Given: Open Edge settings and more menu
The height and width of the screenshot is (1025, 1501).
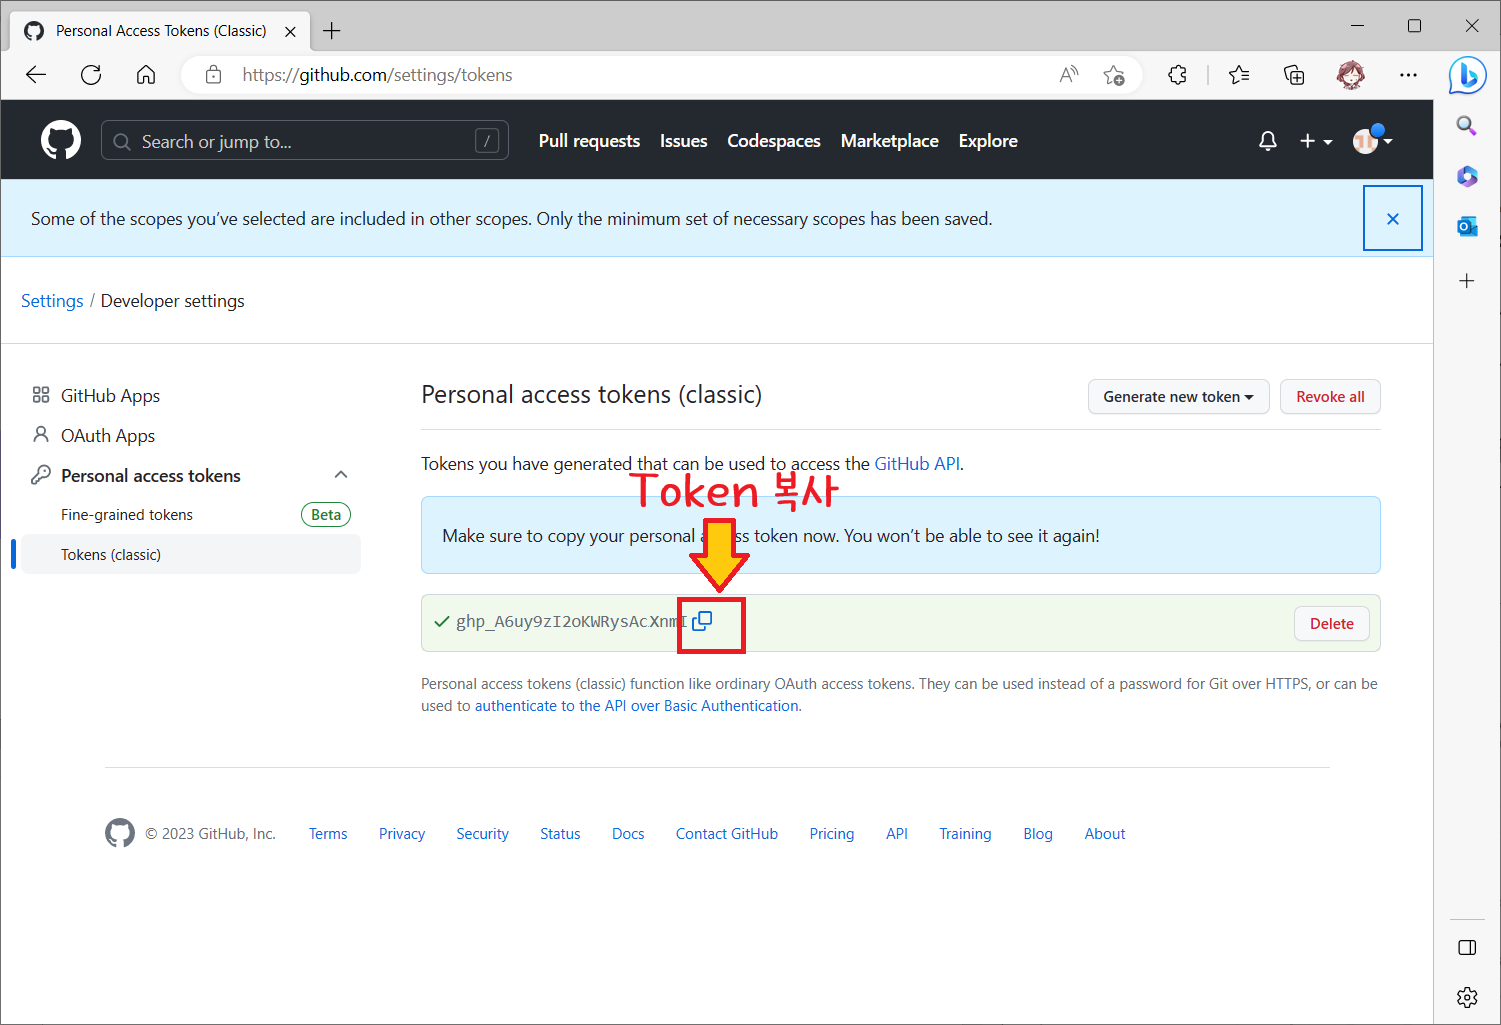Looking at the screenshot, I should click(x=1408, y=75).
